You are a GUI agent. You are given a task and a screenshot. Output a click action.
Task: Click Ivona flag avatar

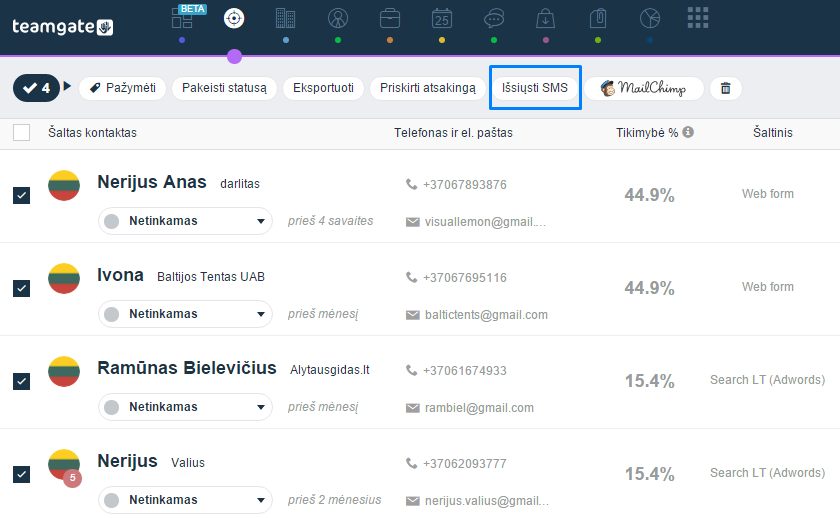point(64,279)
